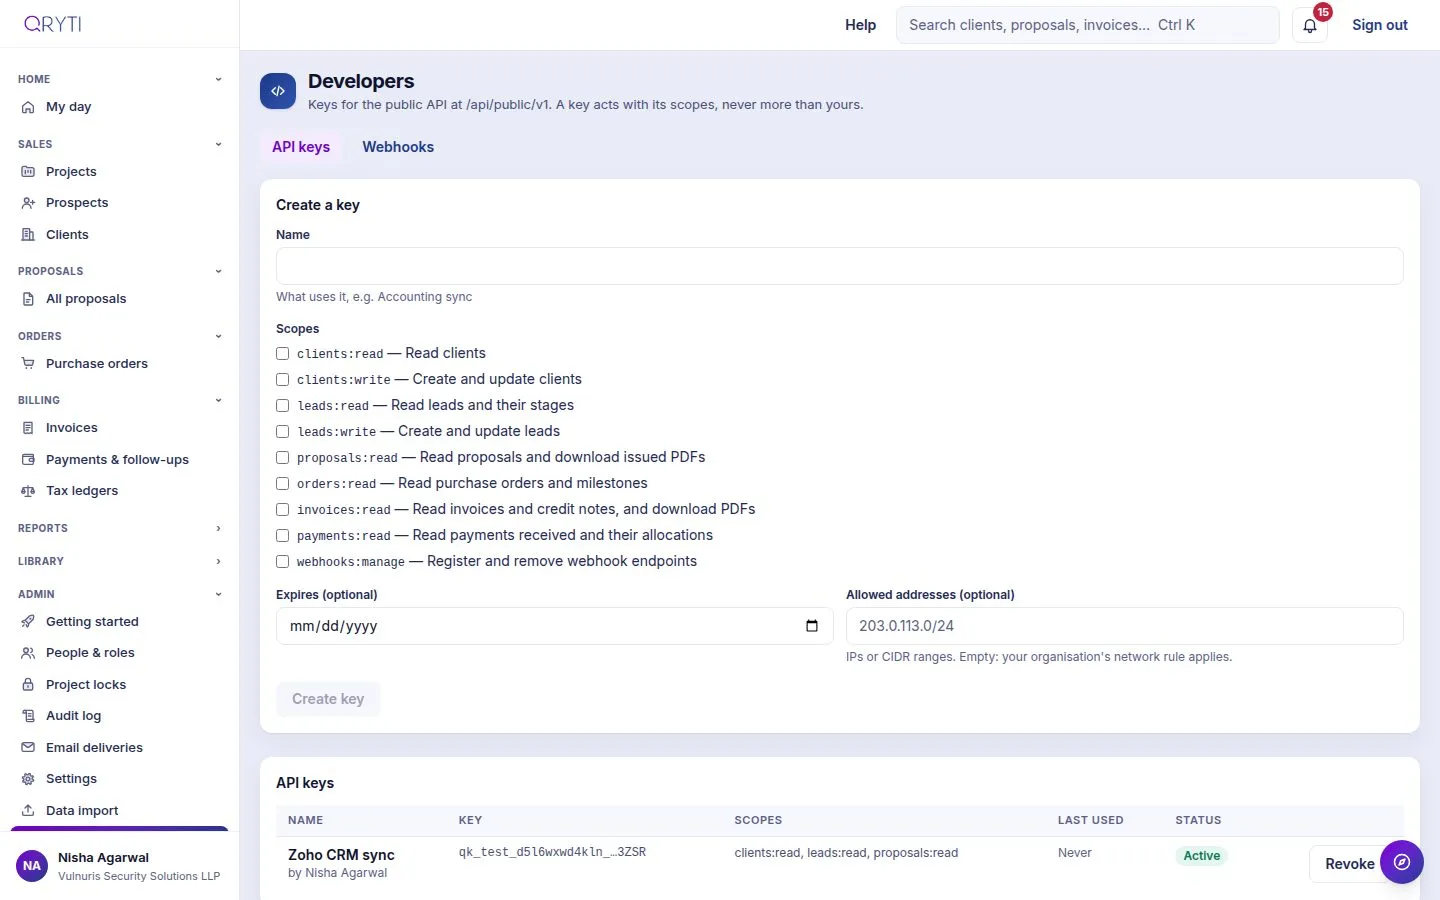Click the Email deliveries envelope icon
The height and width of the screenshot is (900, 1440).
click(x=28, y=748)
